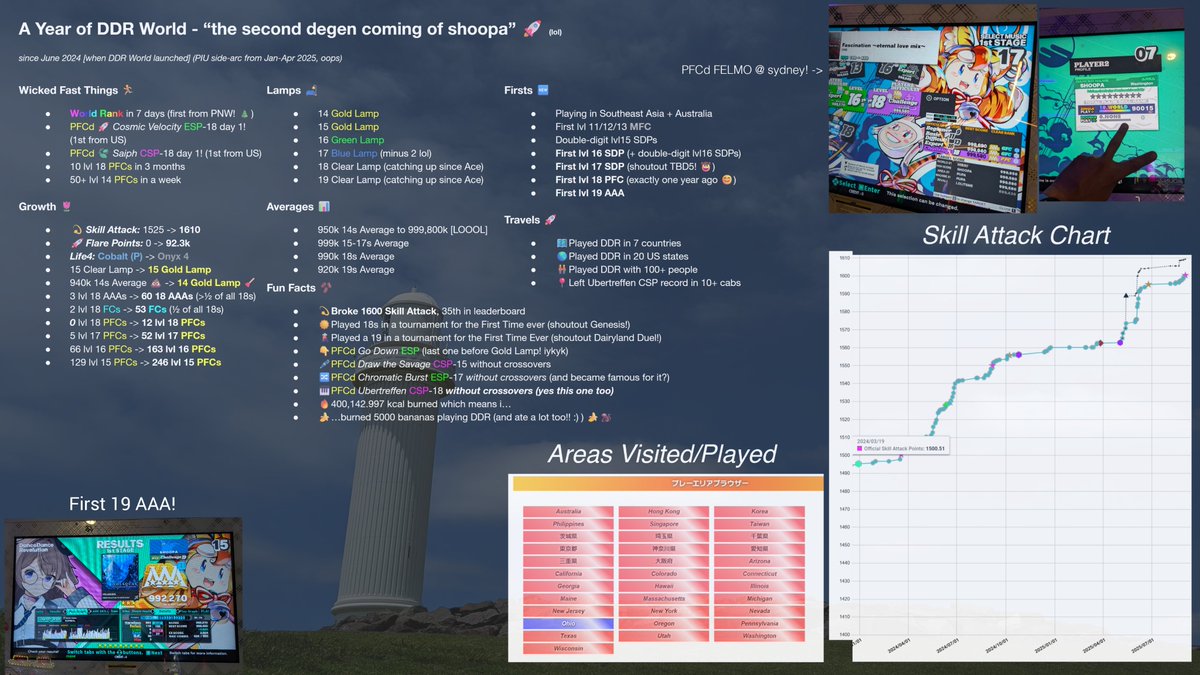1200x675 pixels.
Task: Click the bar chart emoji beside Averages
Action: click(324, 206)
